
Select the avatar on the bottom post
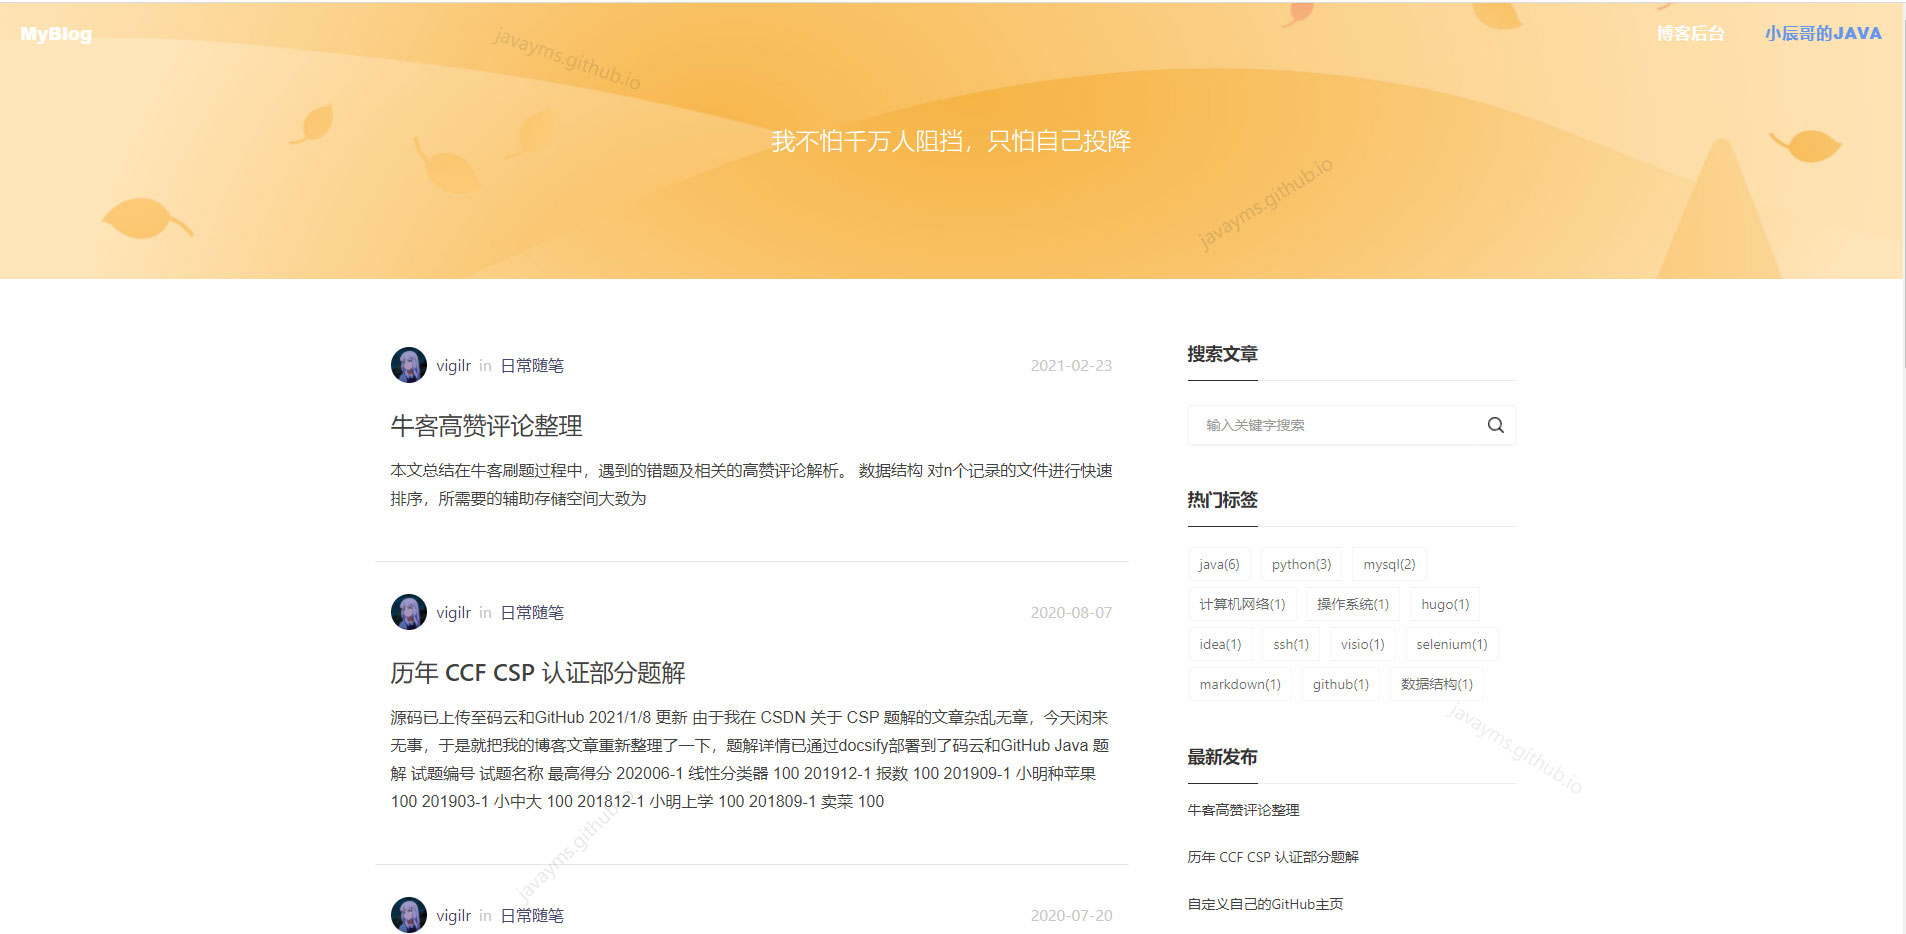[x=408, y=914]
